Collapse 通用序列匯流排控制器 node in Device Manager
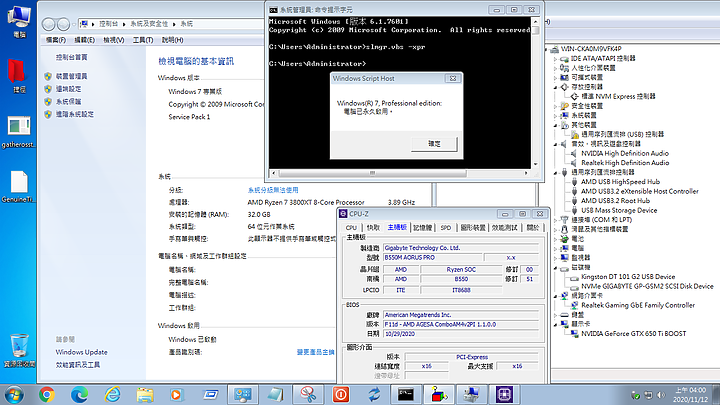 click(x=556, y=173)
